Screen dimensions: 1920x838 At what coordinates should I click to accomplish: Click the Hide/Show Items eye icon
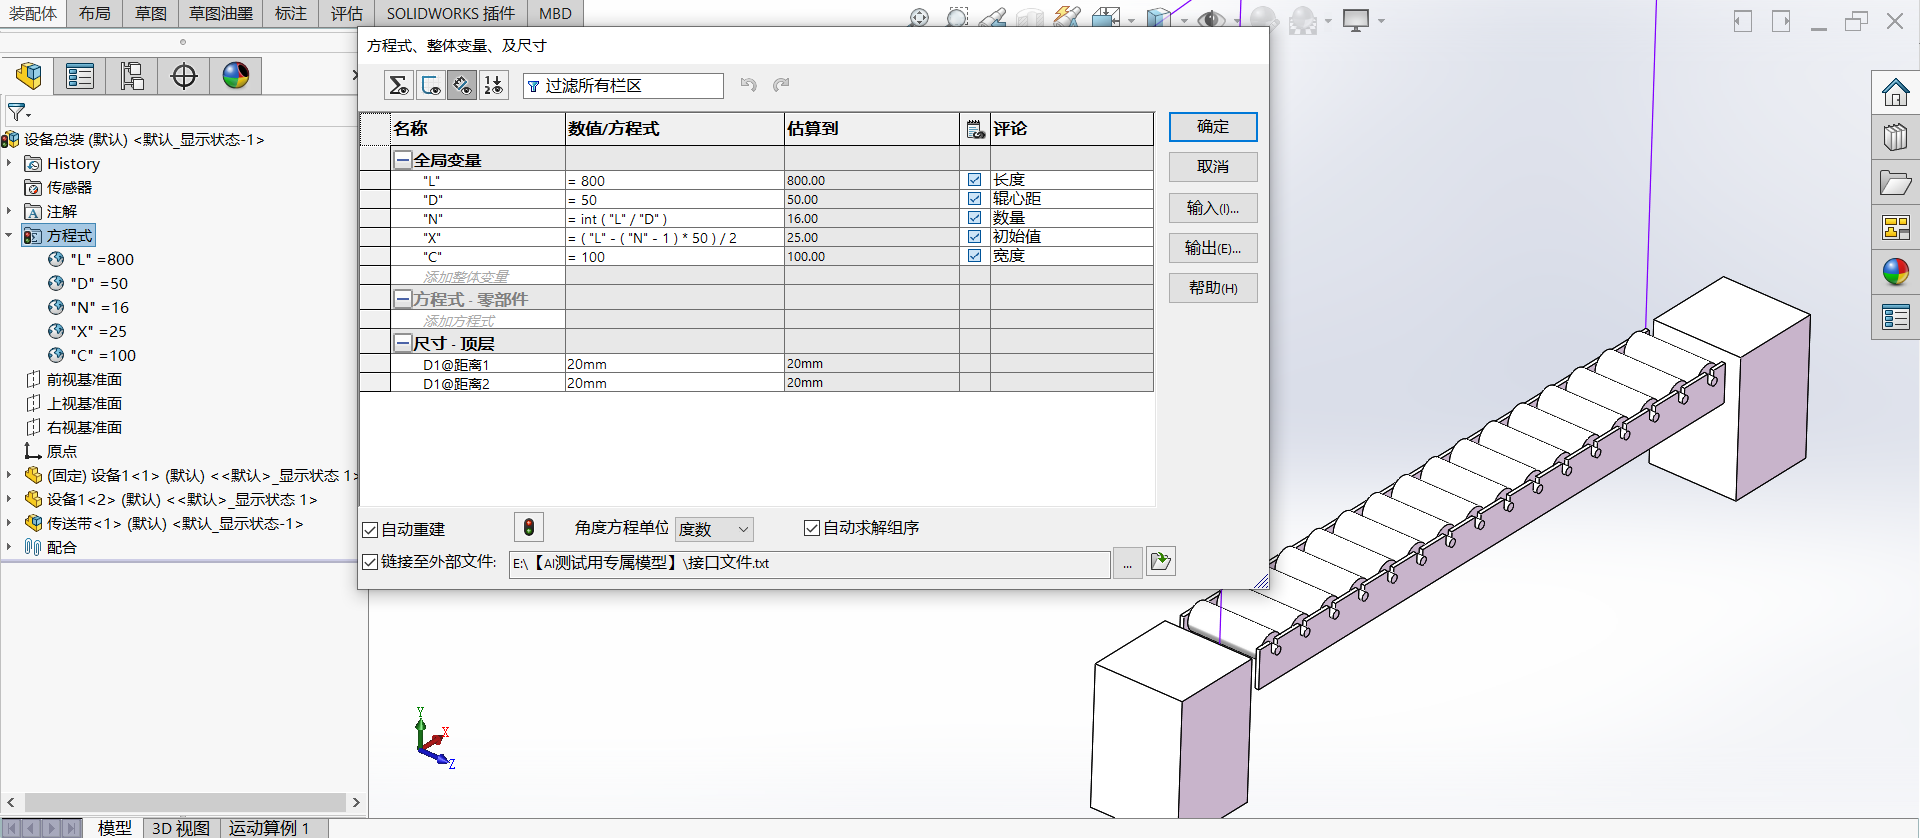(1211, 18)
